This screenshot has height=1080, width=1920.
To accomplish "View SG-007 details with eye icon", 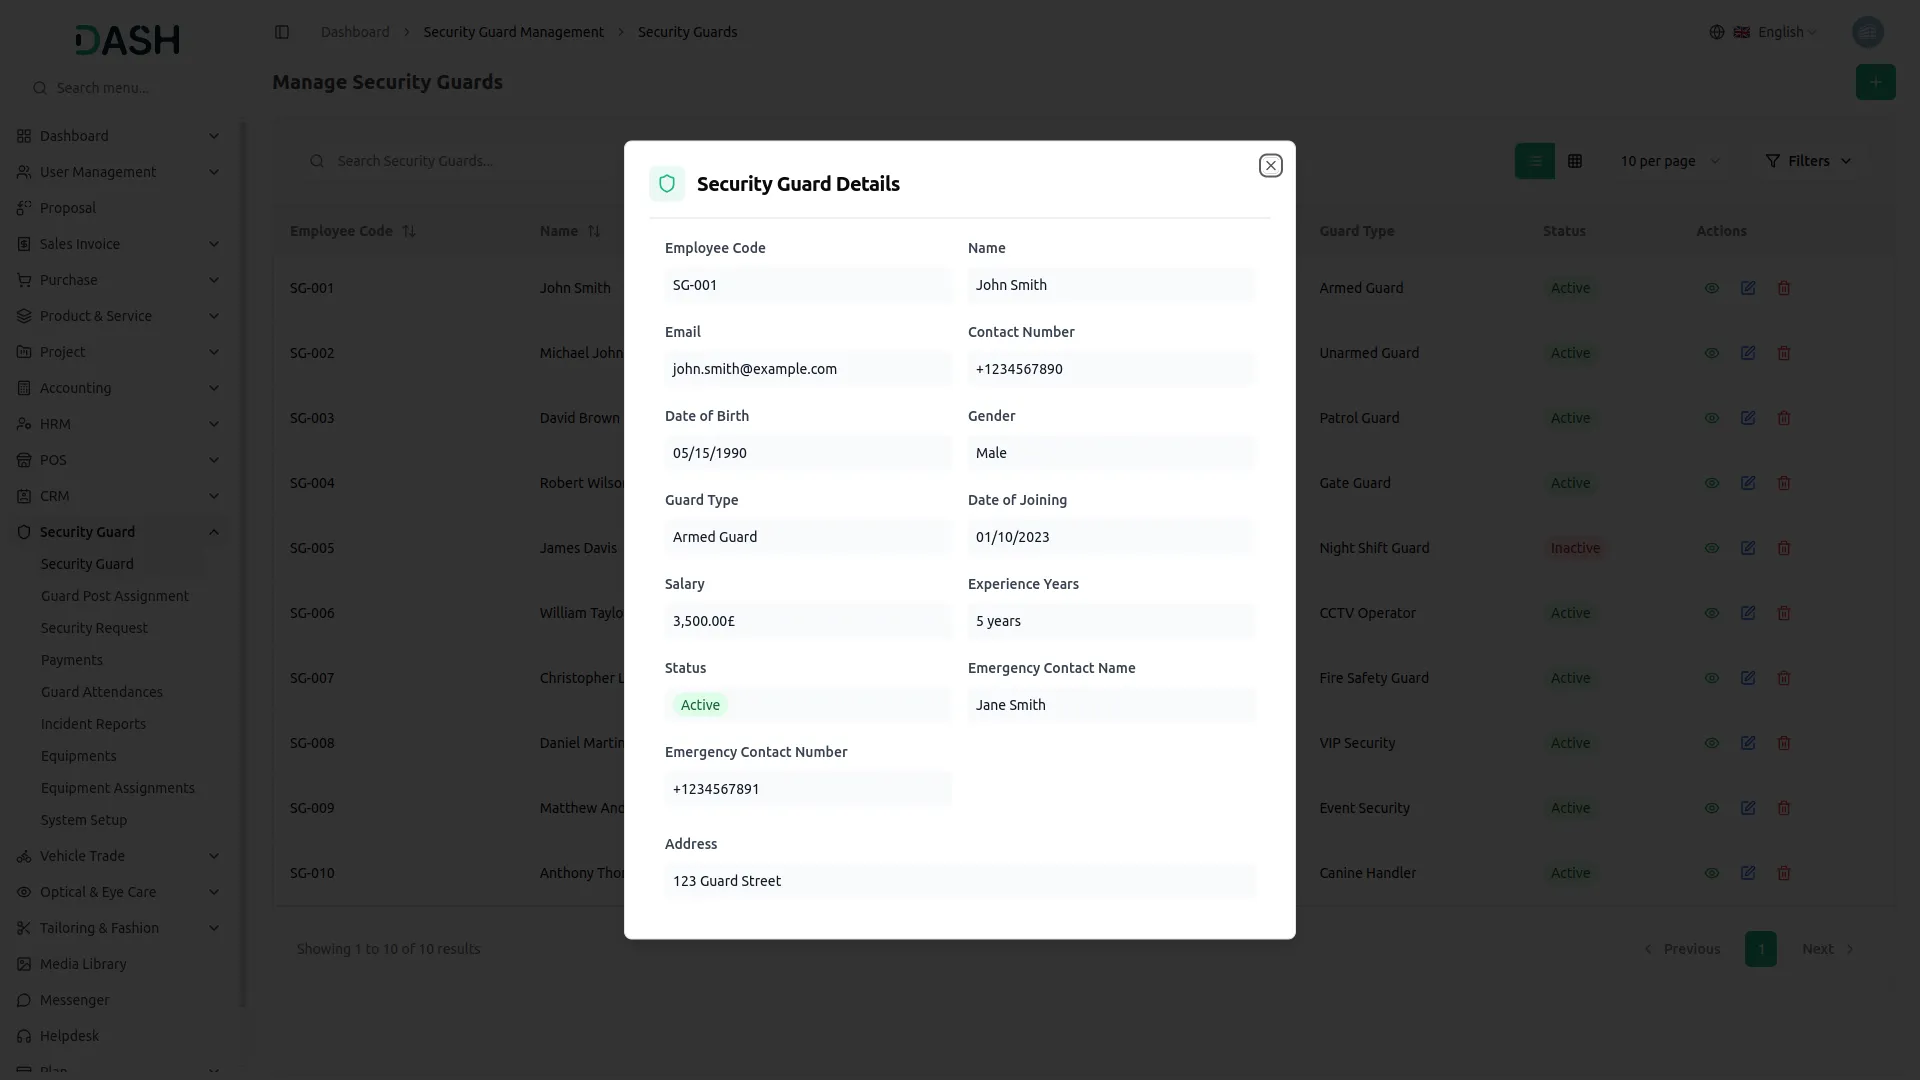I will point(1711,678).
